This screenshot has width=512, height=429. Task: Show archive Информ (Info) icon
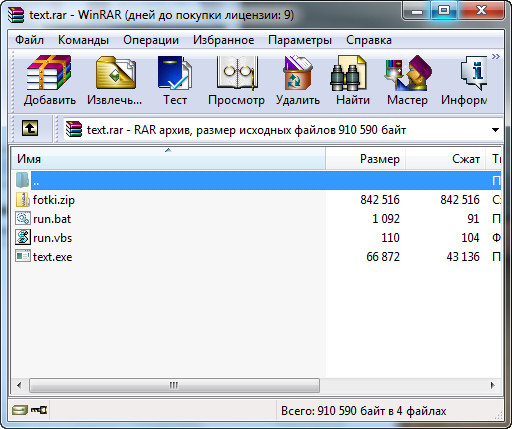[474, 73]
